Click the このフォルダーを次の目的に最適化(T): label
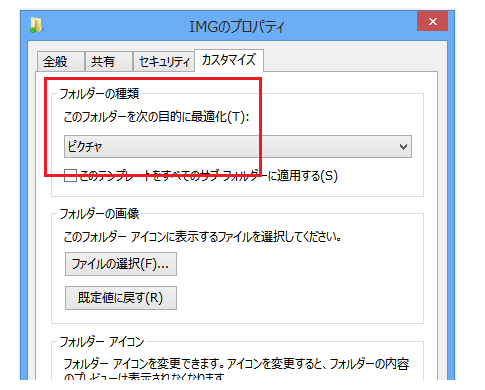 (x=156, y=117)
